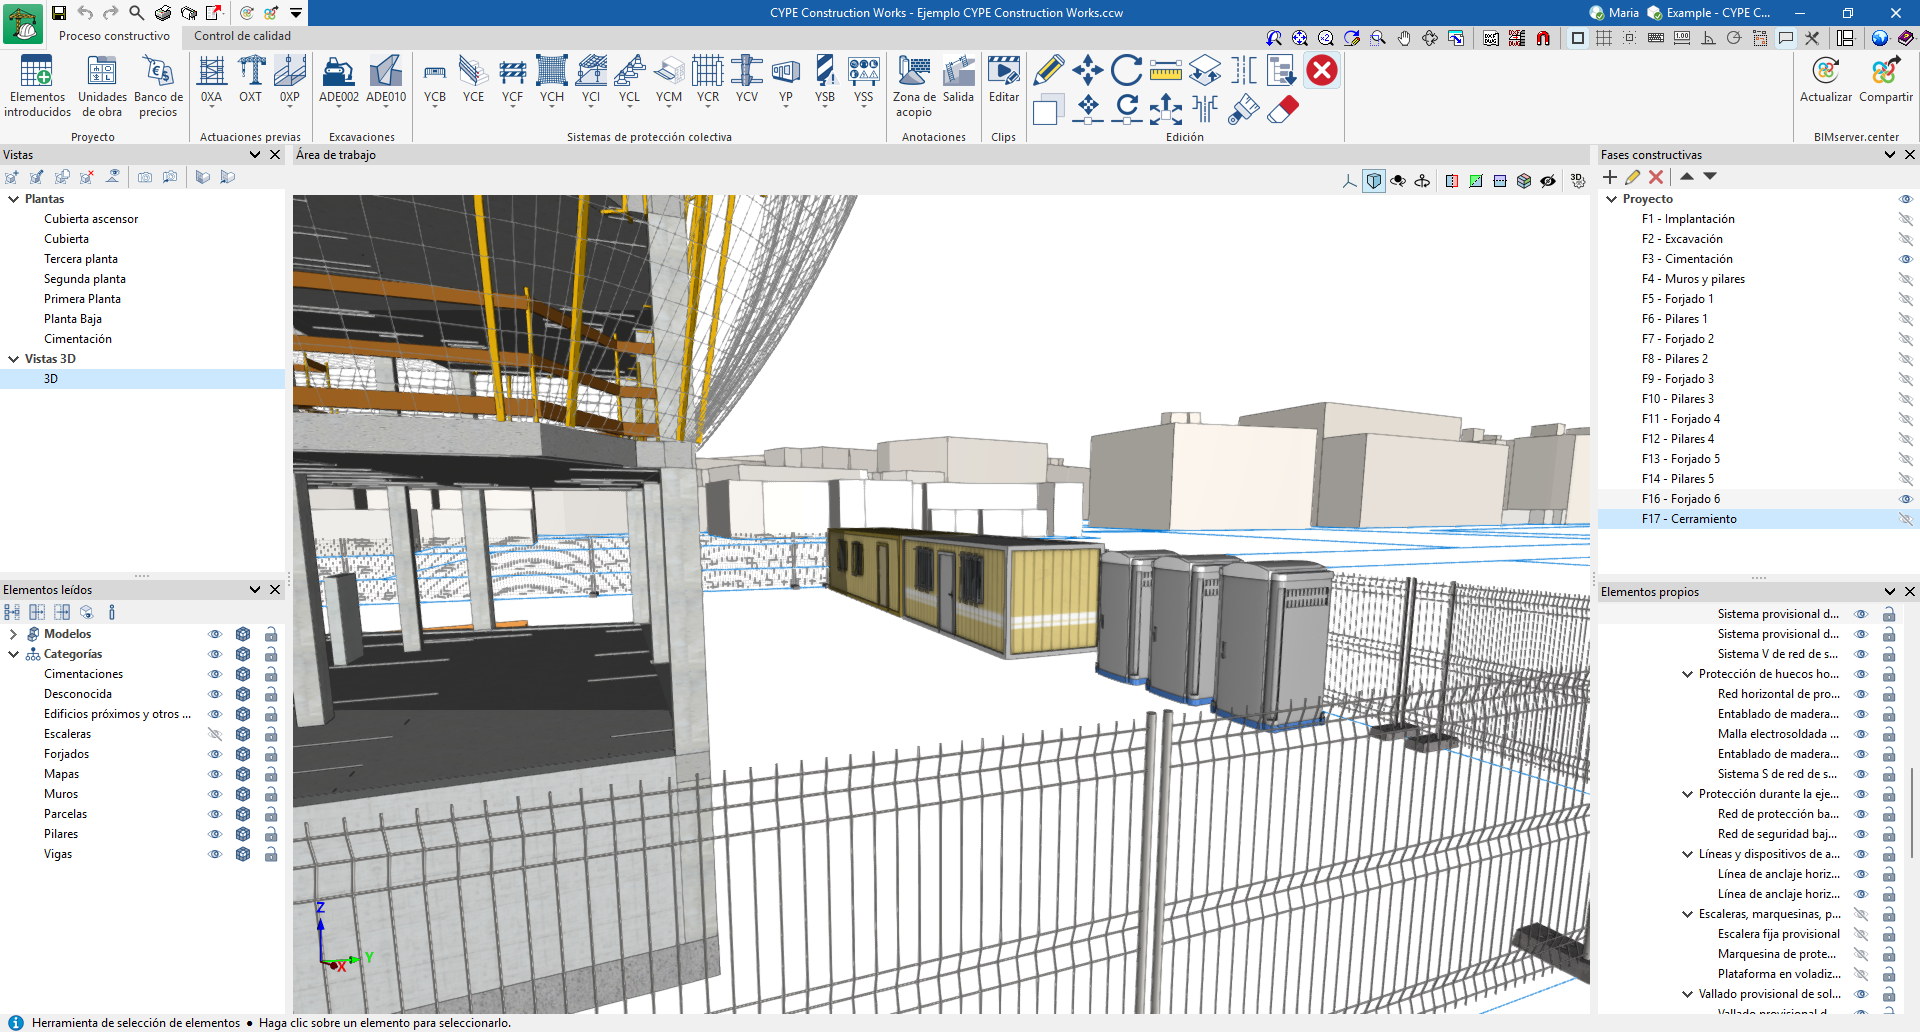Click the red delete icon in Edición
The width and height of the screenshot is (1920, 1032).
pos(1322,71)
